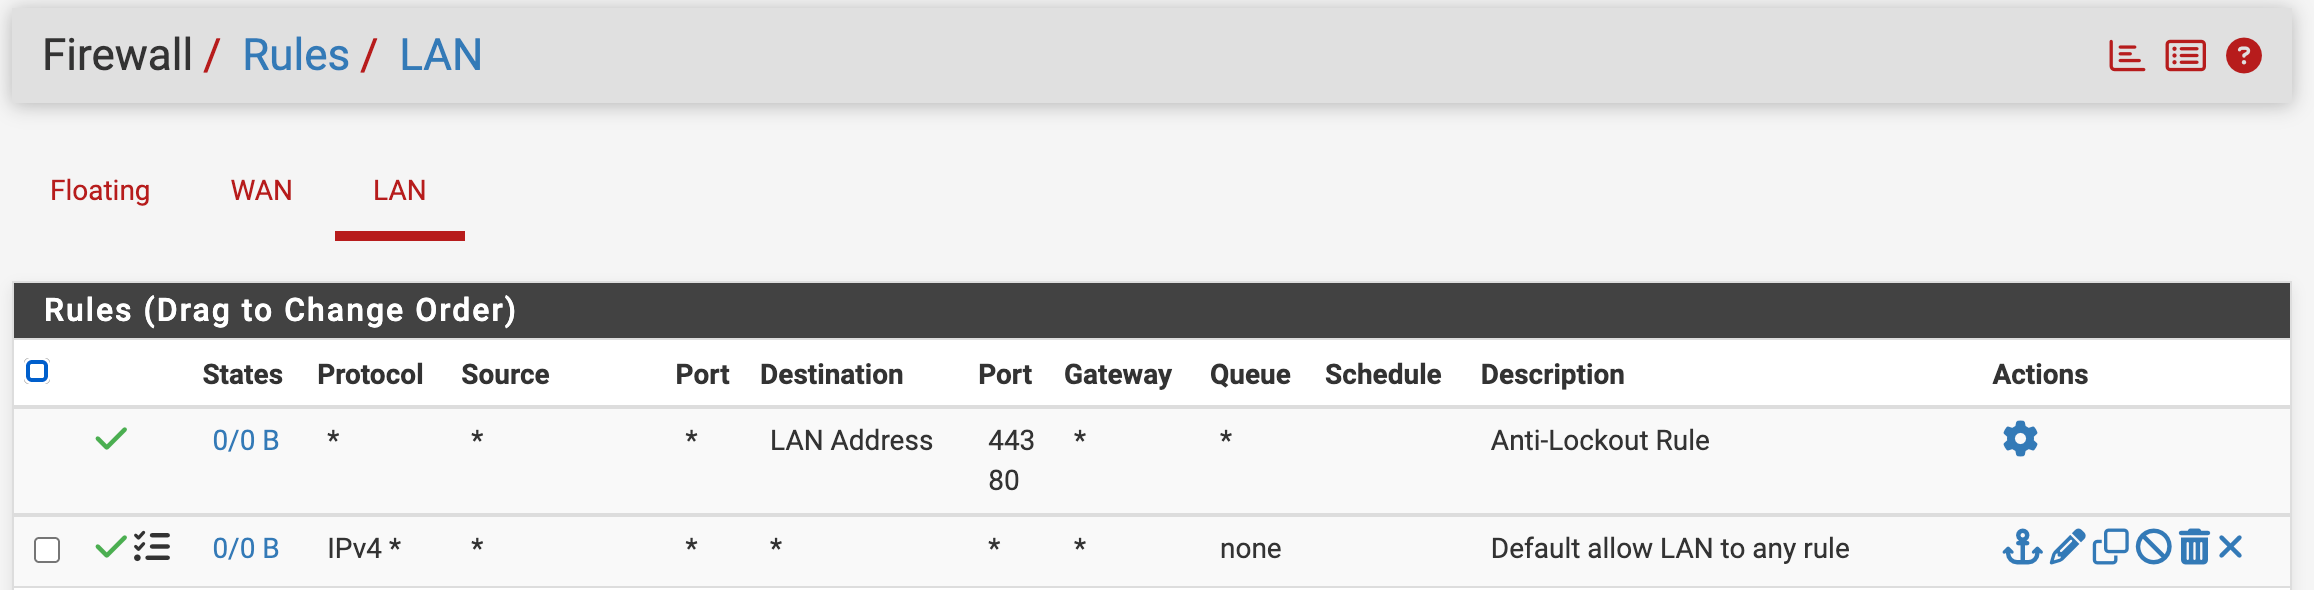2314x590 pixels.
Task: Click the anchor icon to move rules
Action: click(2022, 548)
